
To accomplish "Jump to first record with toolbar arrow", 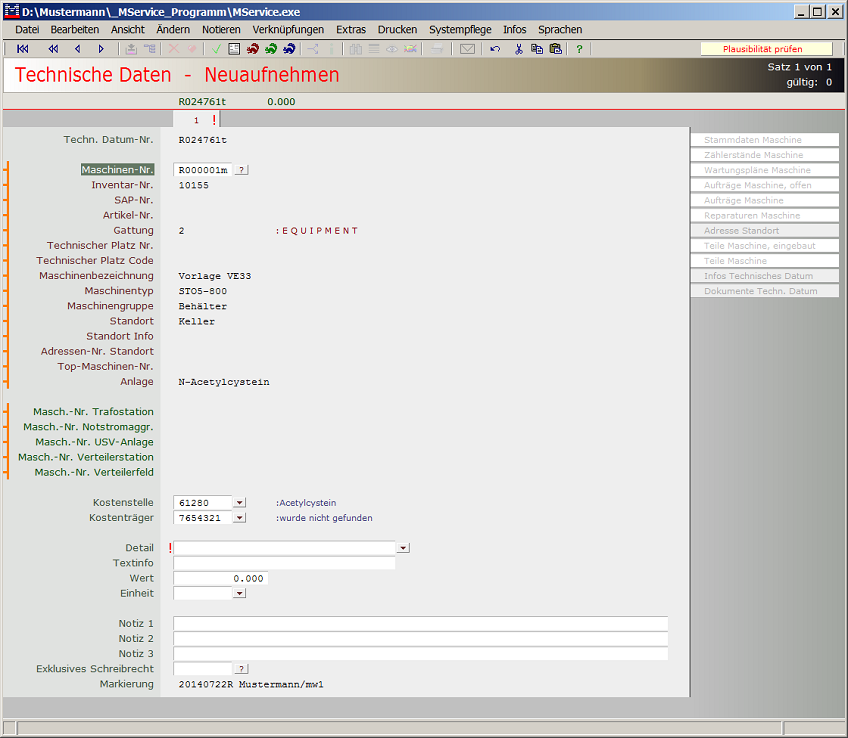I will [x=23, y=49].
